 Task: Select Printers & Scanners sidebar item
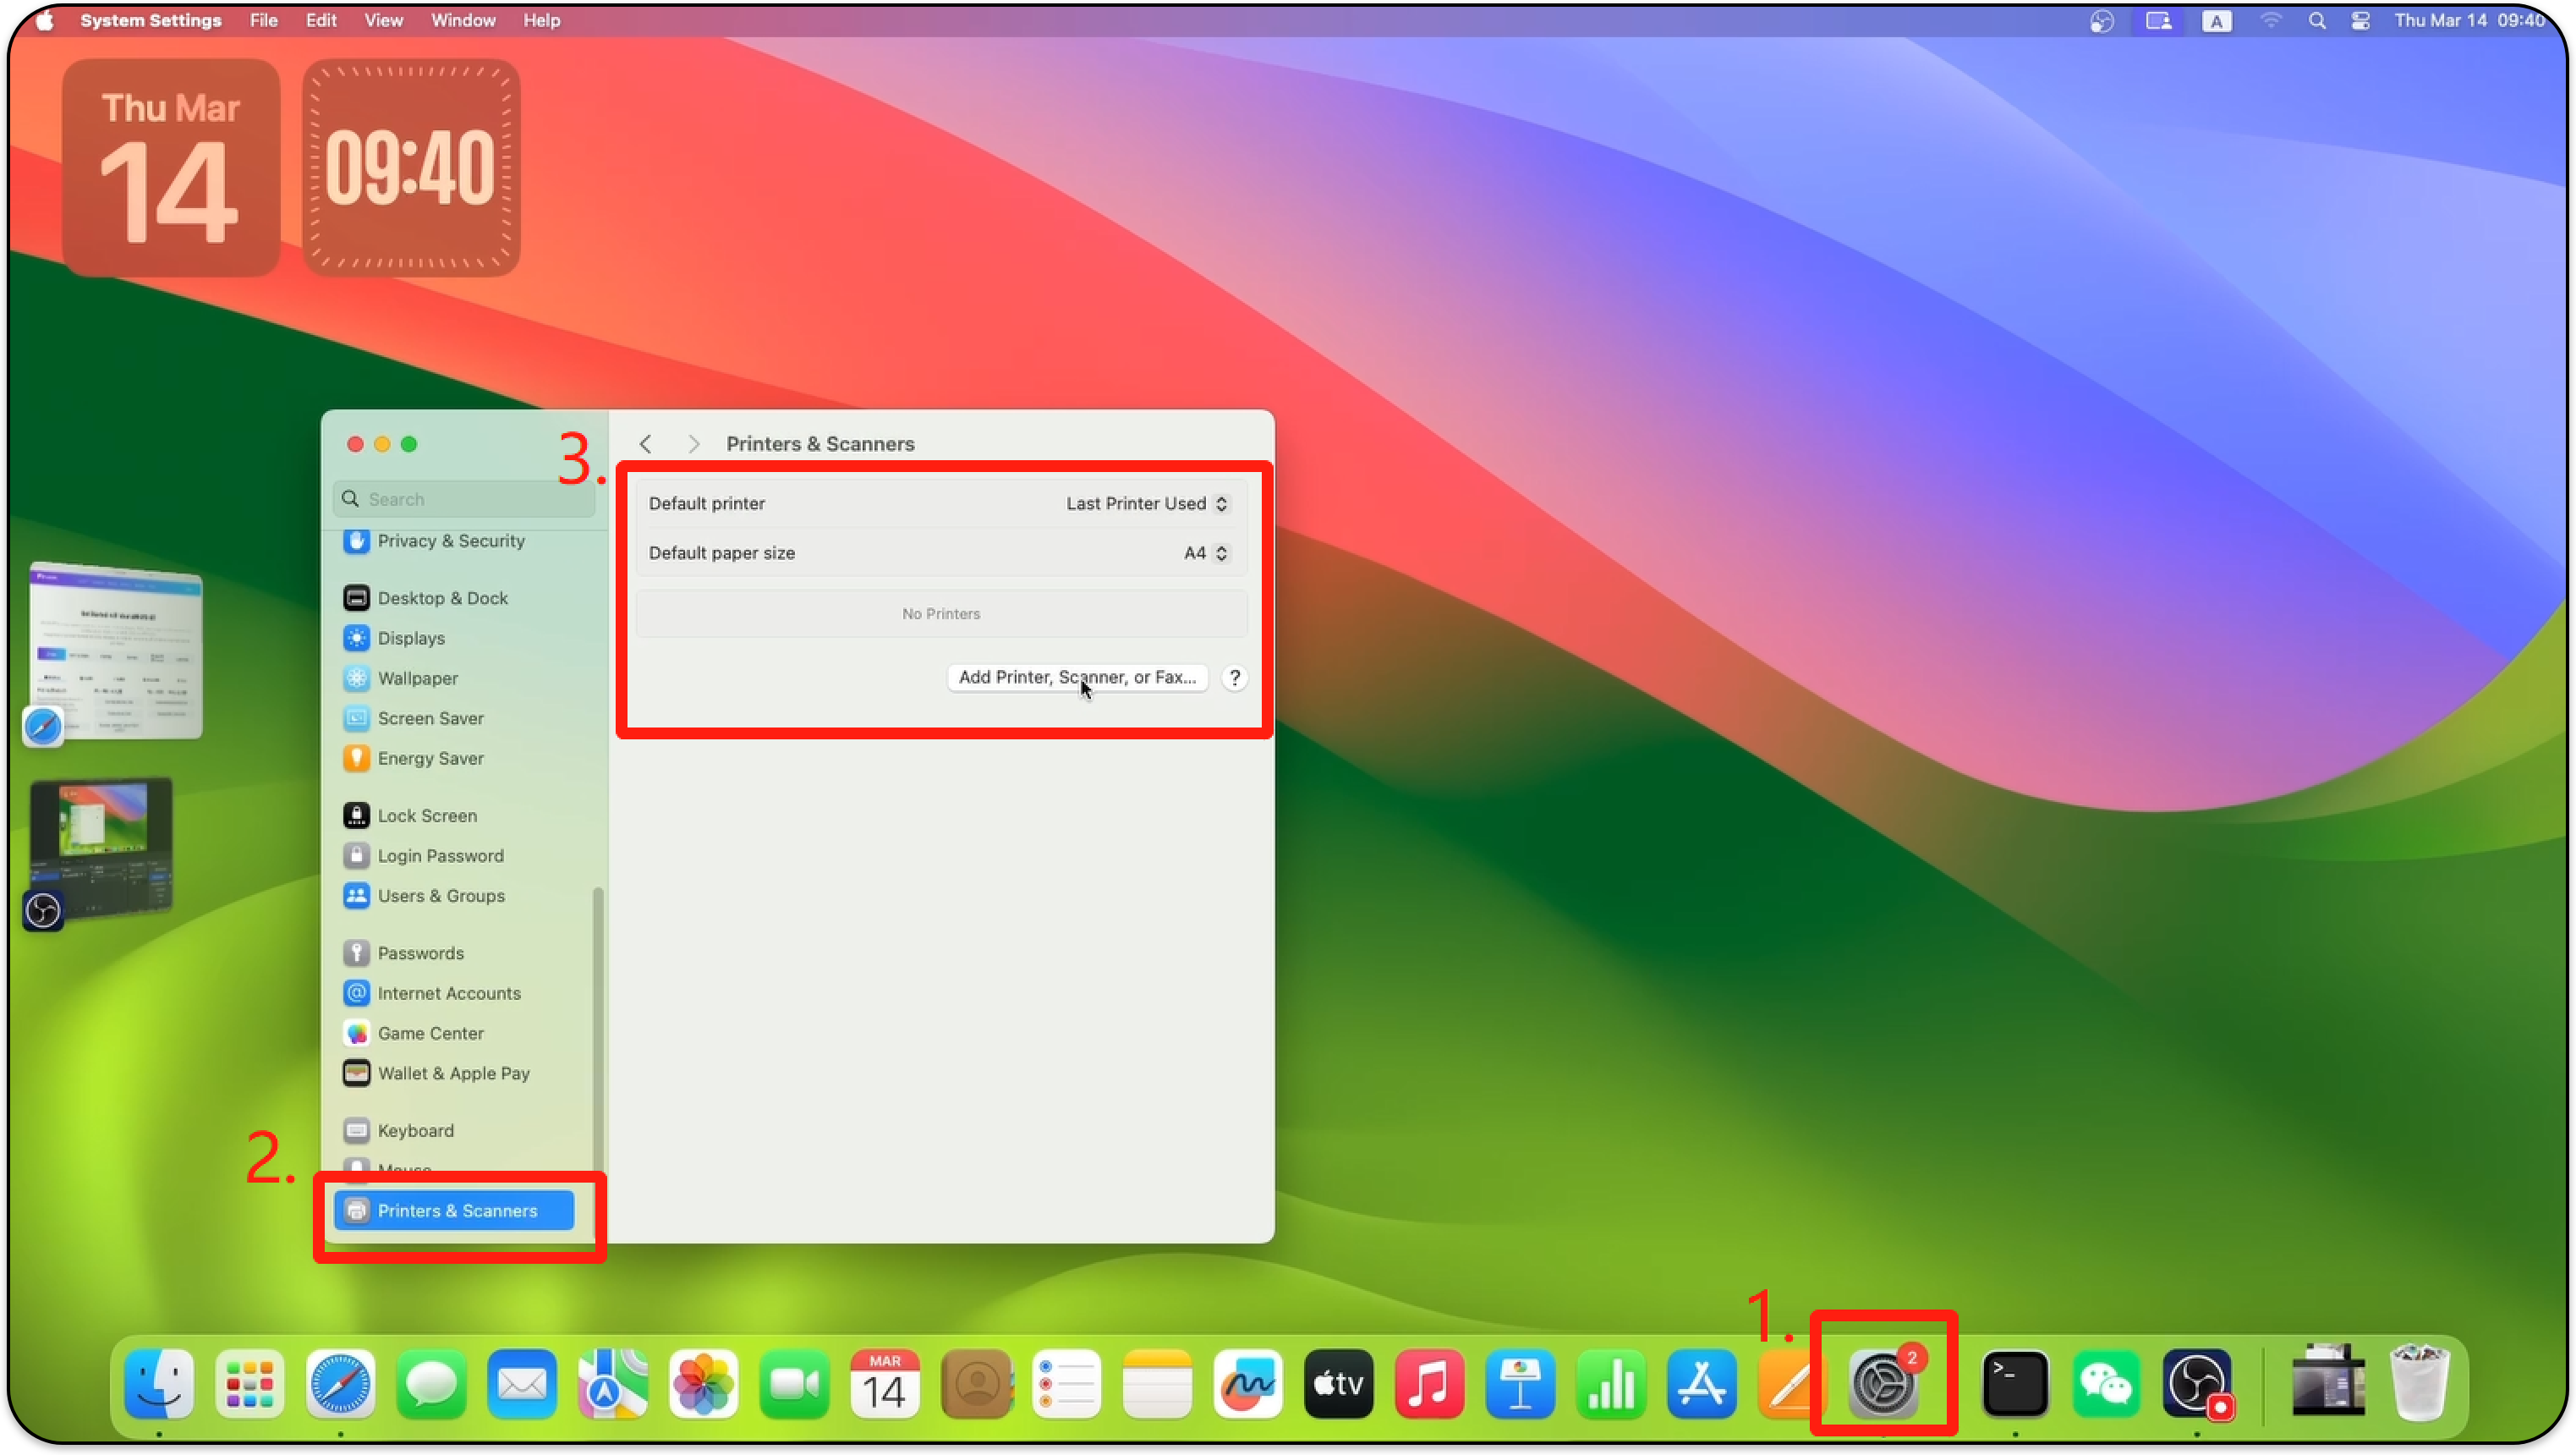[x=456, y=1210]
